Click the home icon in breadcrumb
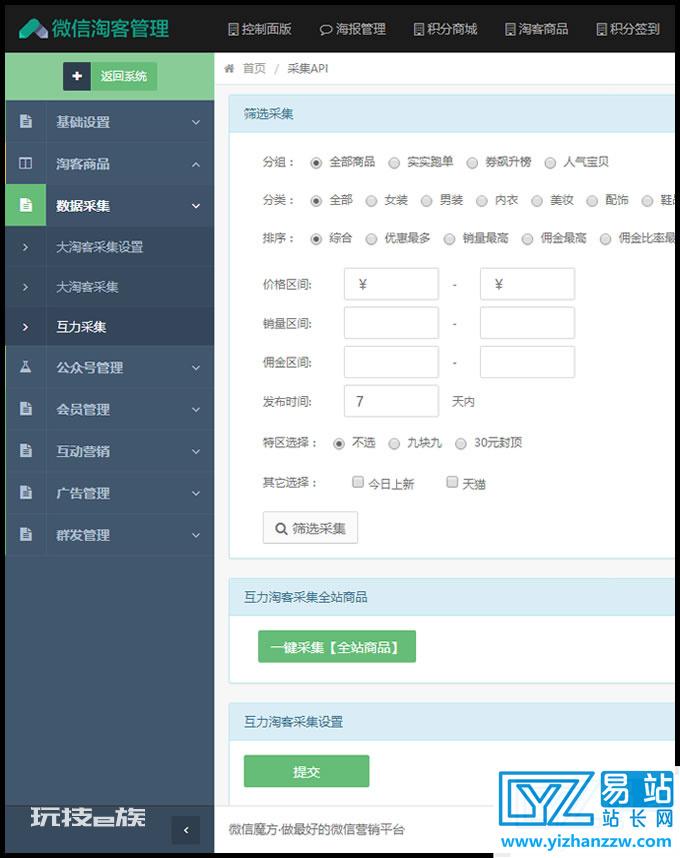The width and height of the screenshot is (680, 858). [229, 68]
